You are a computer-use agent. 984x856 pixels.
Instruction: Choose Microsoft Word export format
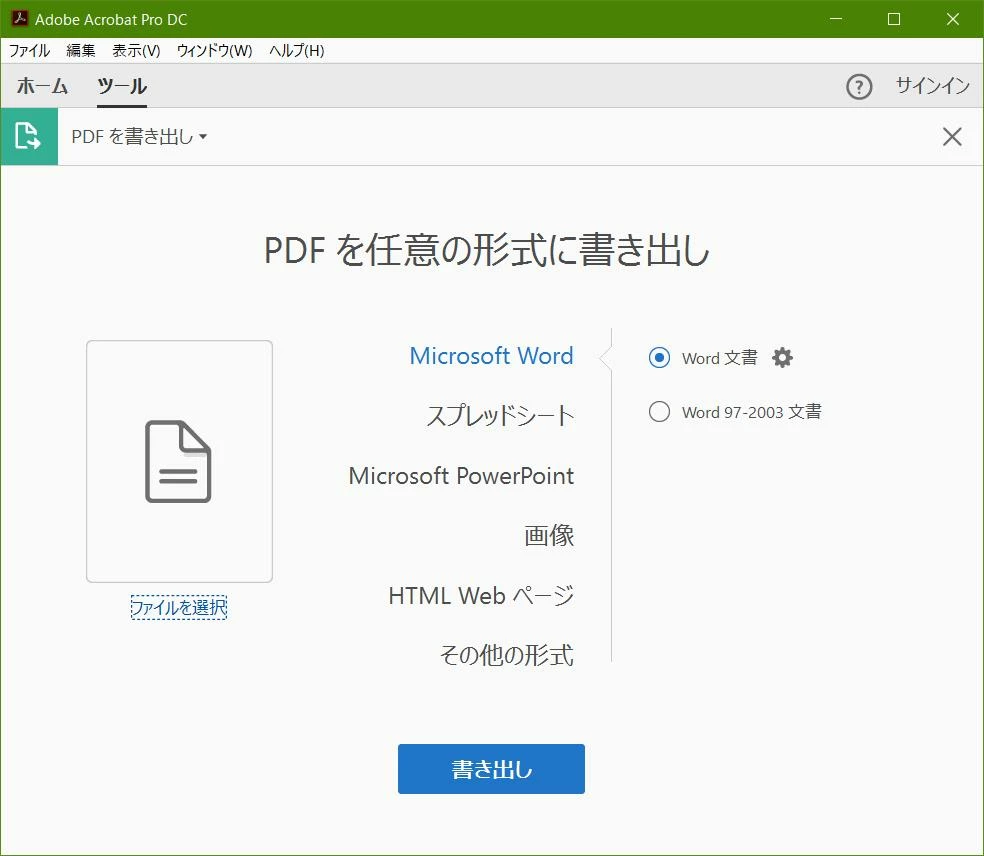[x=491, y=356]
